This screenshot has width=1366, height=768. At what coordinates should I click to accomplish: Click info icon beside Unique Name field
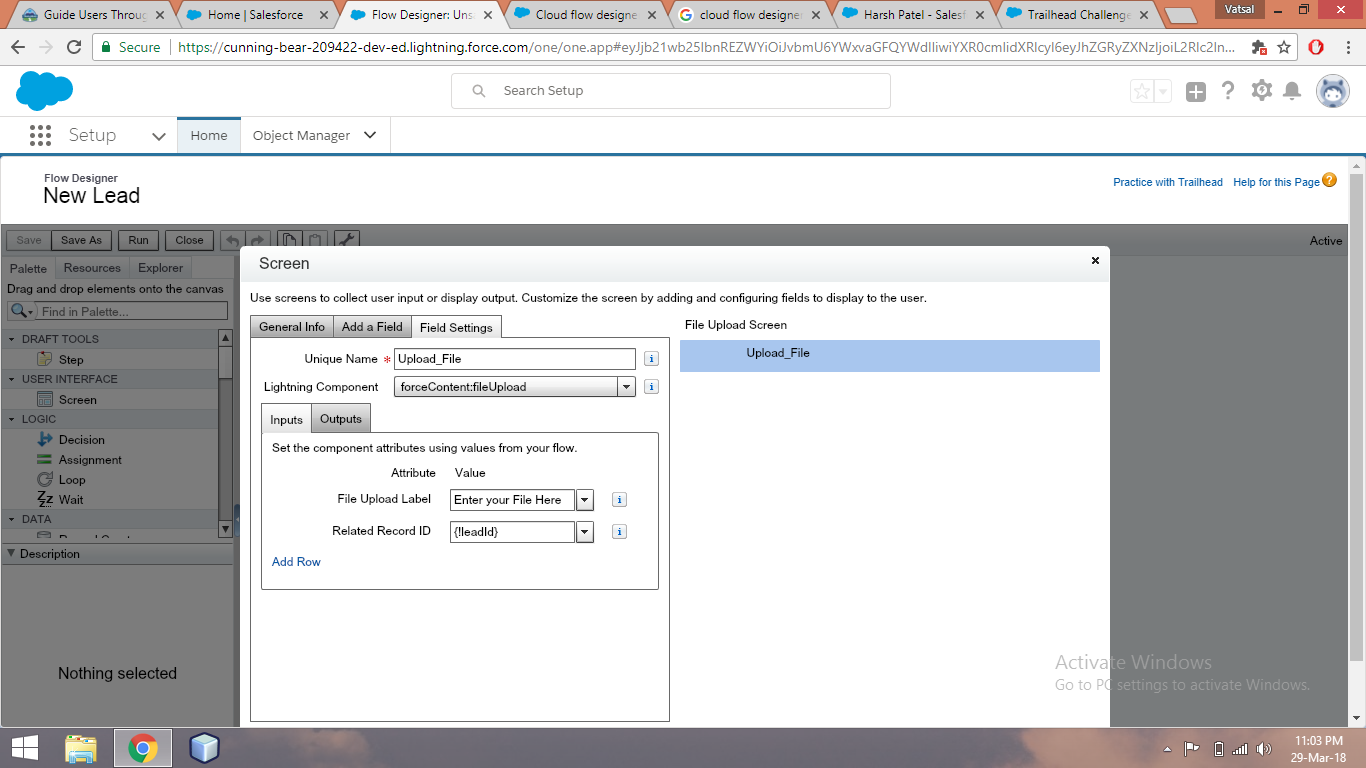click(651, 359)
